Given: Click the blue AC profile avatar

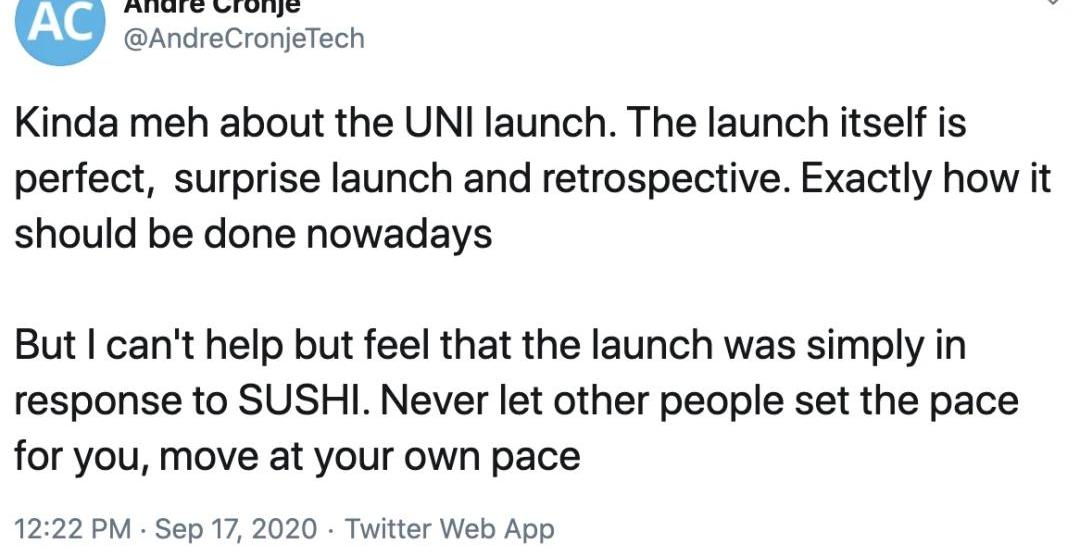Looking at the screenshot, I should click(x=61, y=25).
